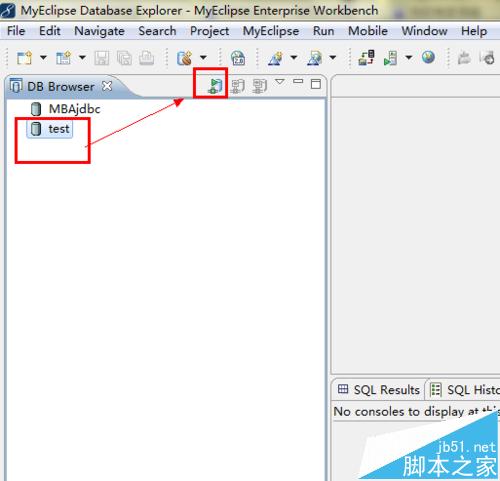Image resolution: width=500 pixels, height=481 pixels.
Task: Click the close all connections icon
Action: coord(260,86)
